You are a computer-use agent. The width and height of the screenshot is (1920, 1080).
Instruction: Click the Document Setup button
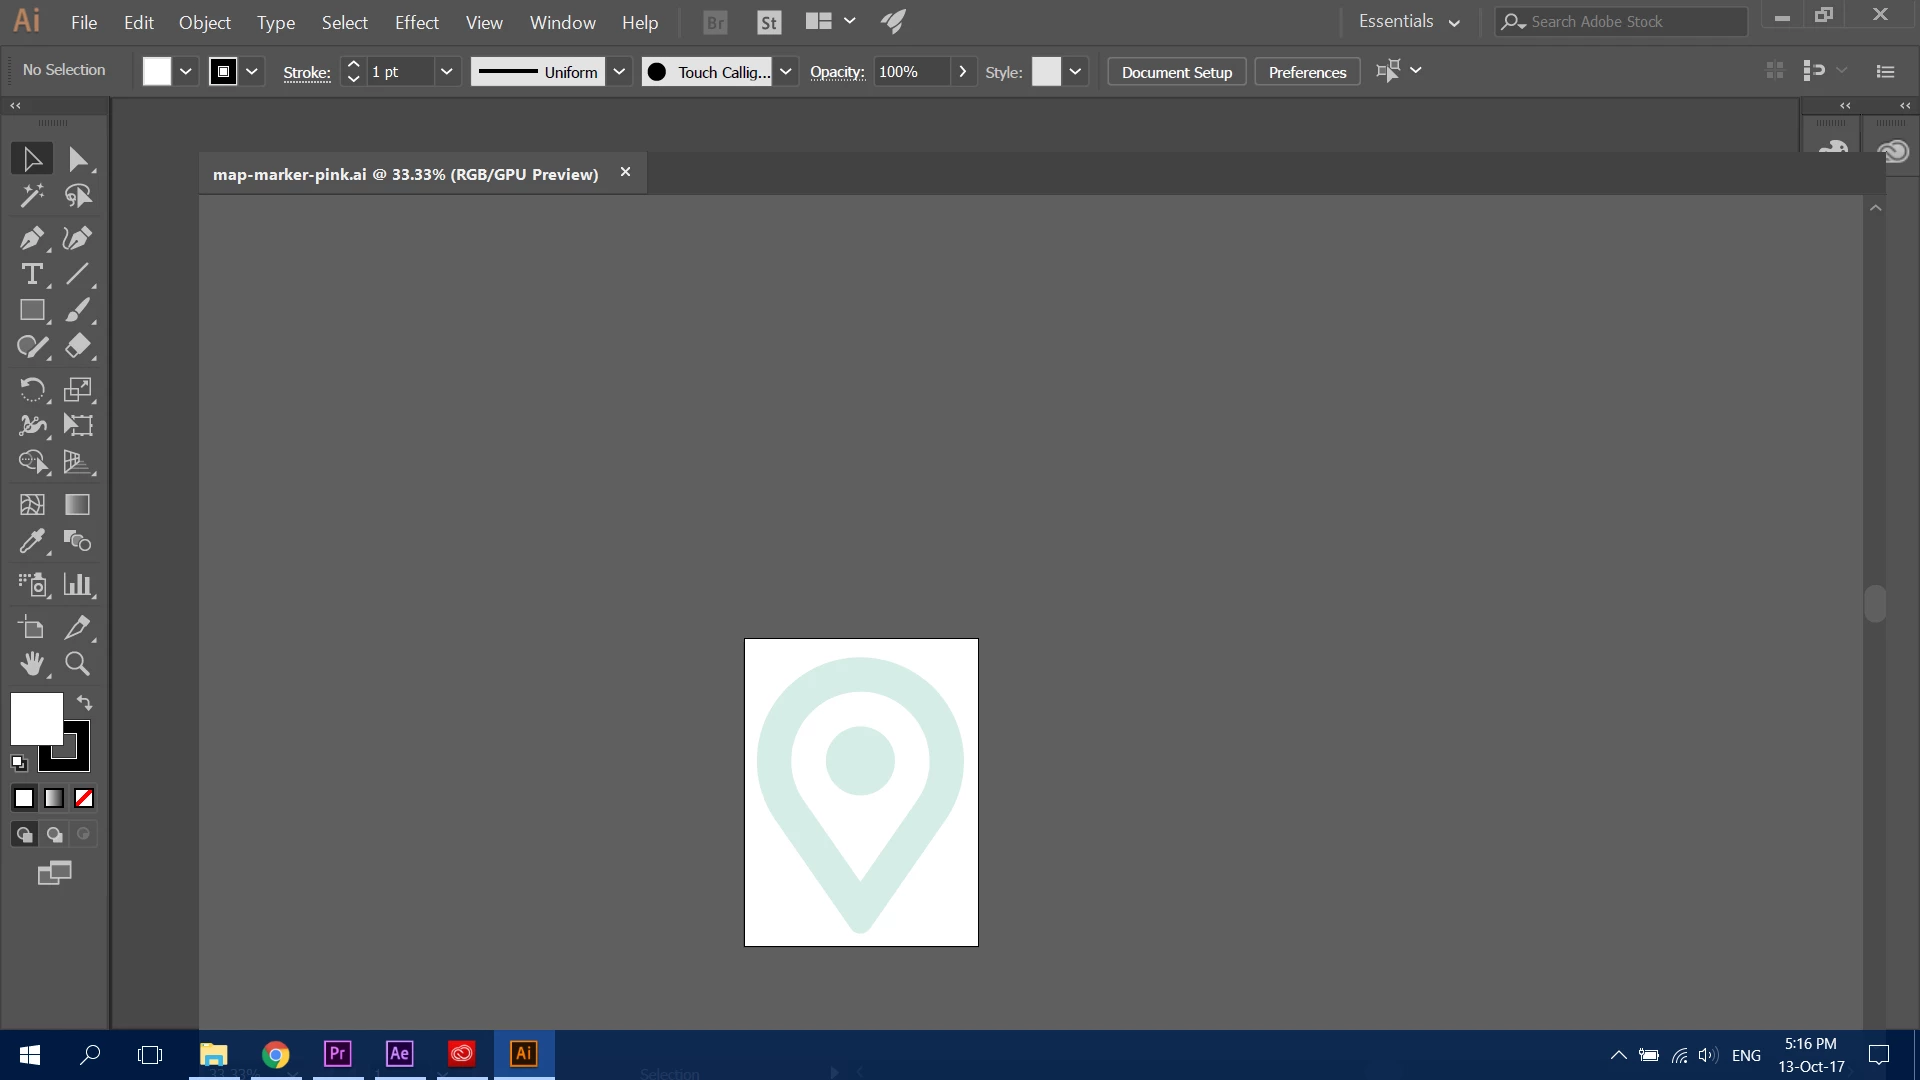click(x=1176, y=72)
